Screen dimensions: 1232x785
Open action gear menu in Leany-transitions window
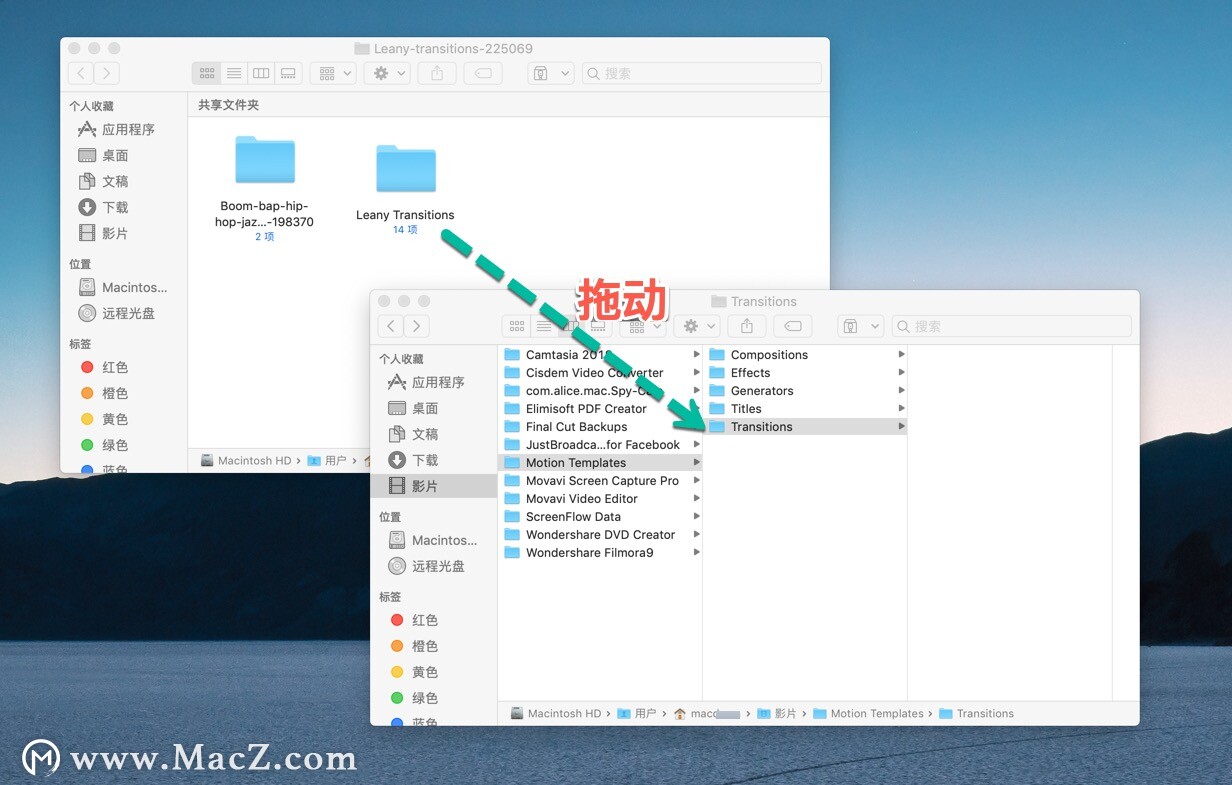tap(386, 73)
